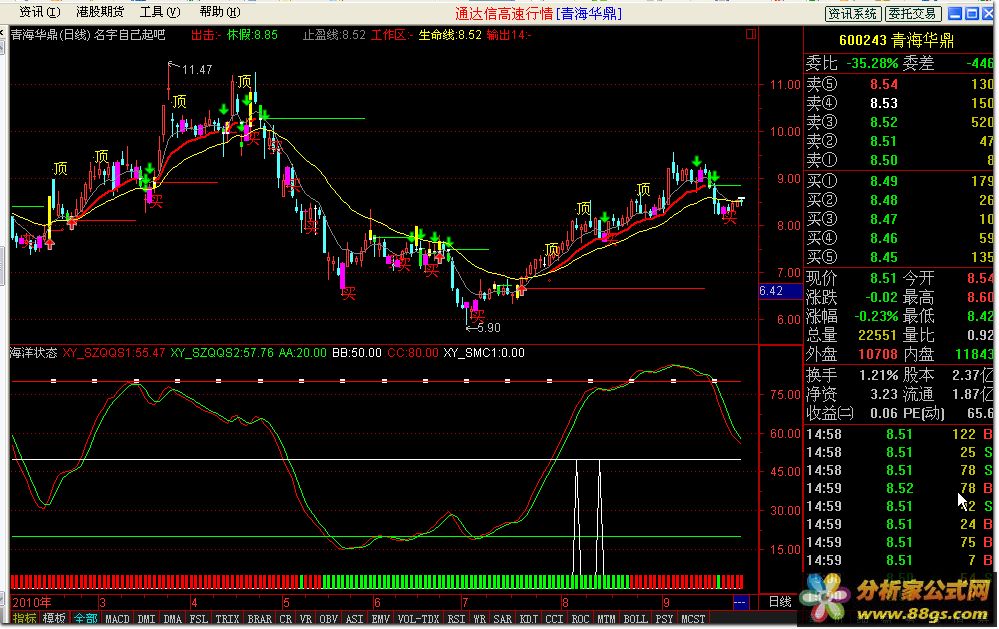Switch to the RSI indicator
This screenshot has width=999, height=629.
pos(456,619)
